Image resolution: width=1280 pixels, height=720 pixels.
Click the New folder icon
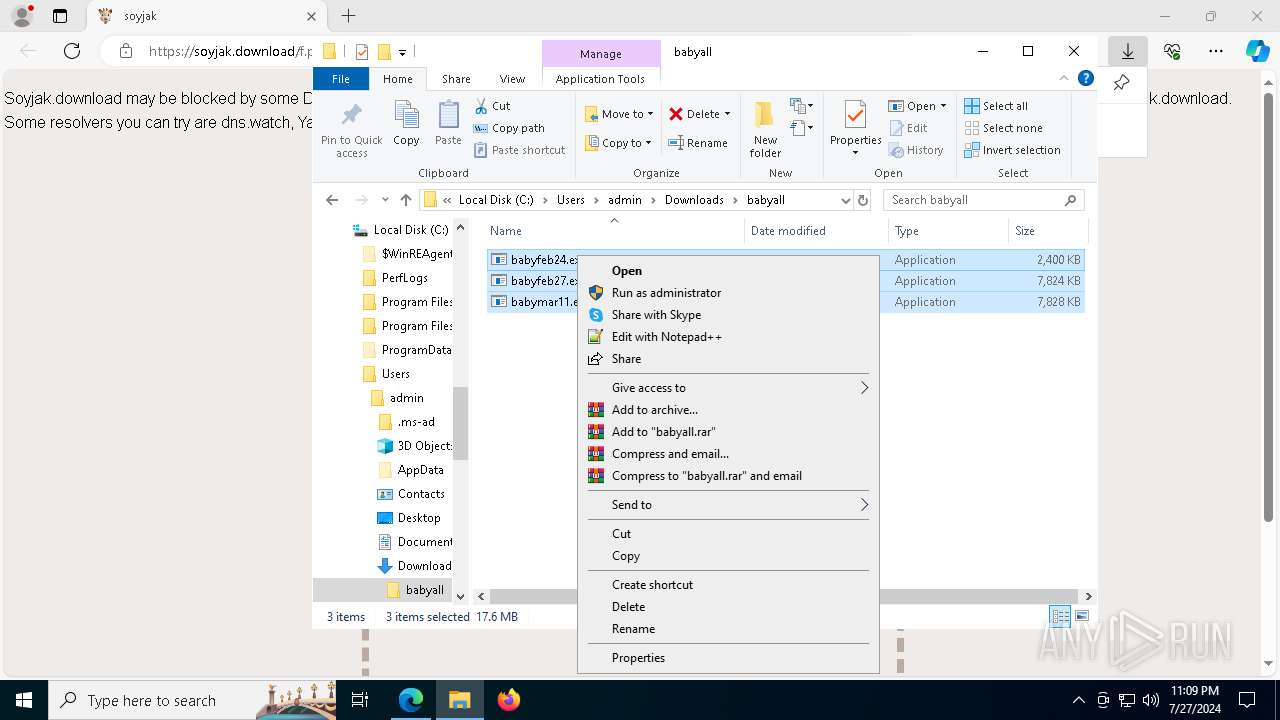coord(765,128)
